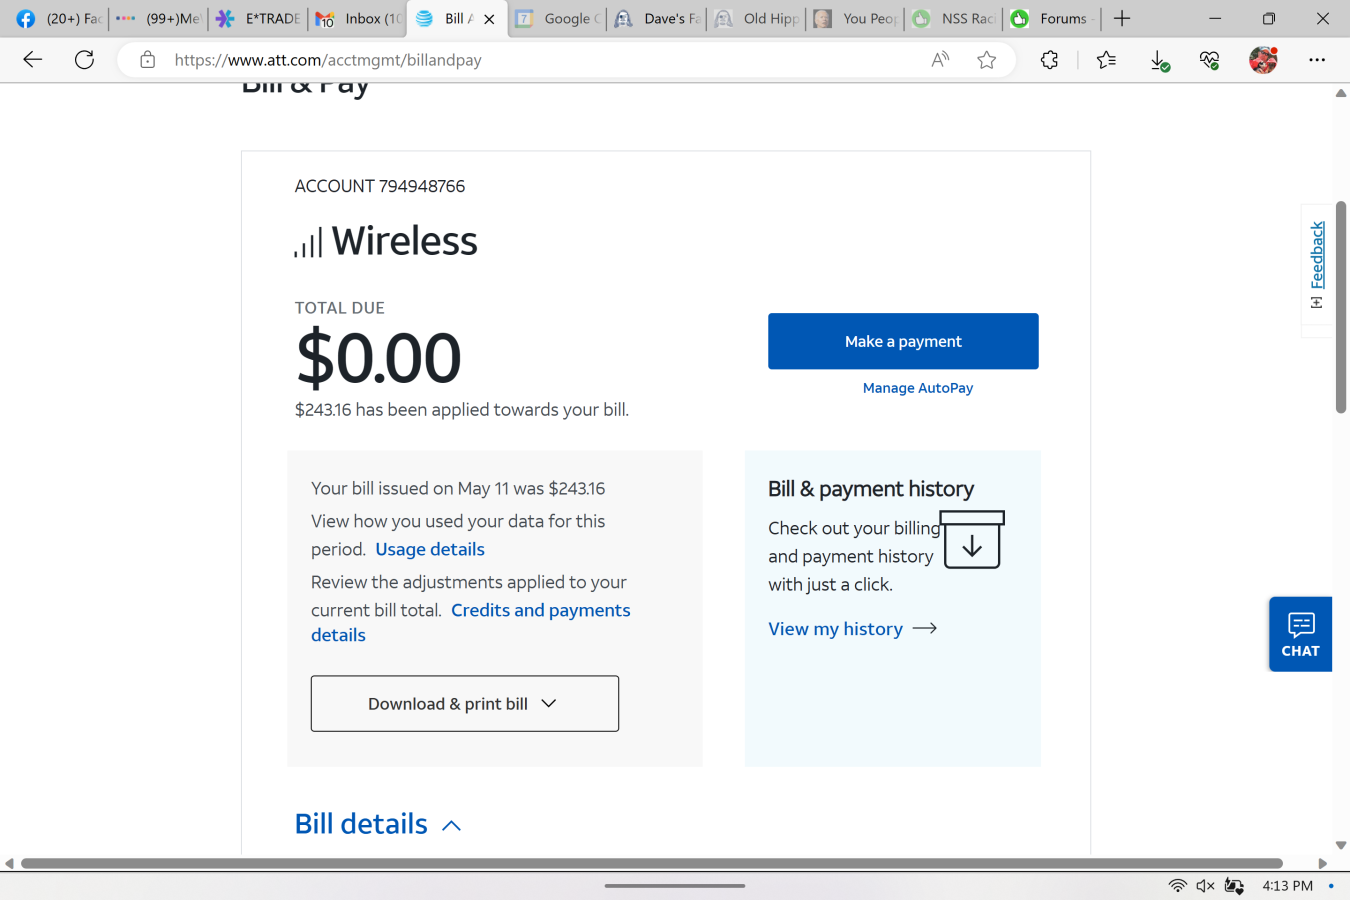Click the browser back arrow
The width and height of the screenshot is (1350, 900).
click(x=32, y=60)
